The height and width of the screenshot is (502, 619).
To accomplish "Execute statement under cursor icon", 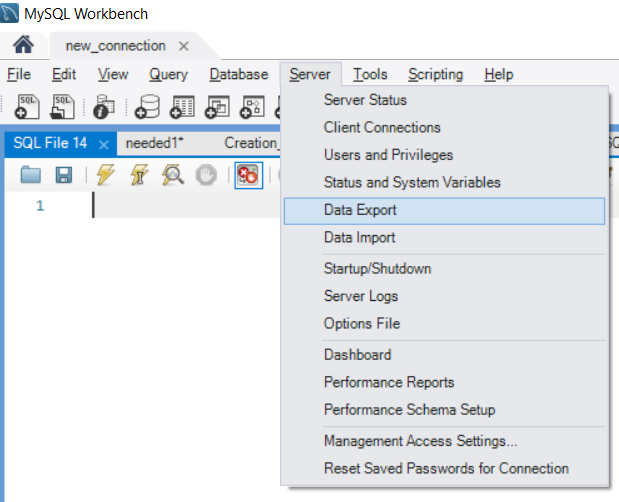I will click(x=139, y=174).
